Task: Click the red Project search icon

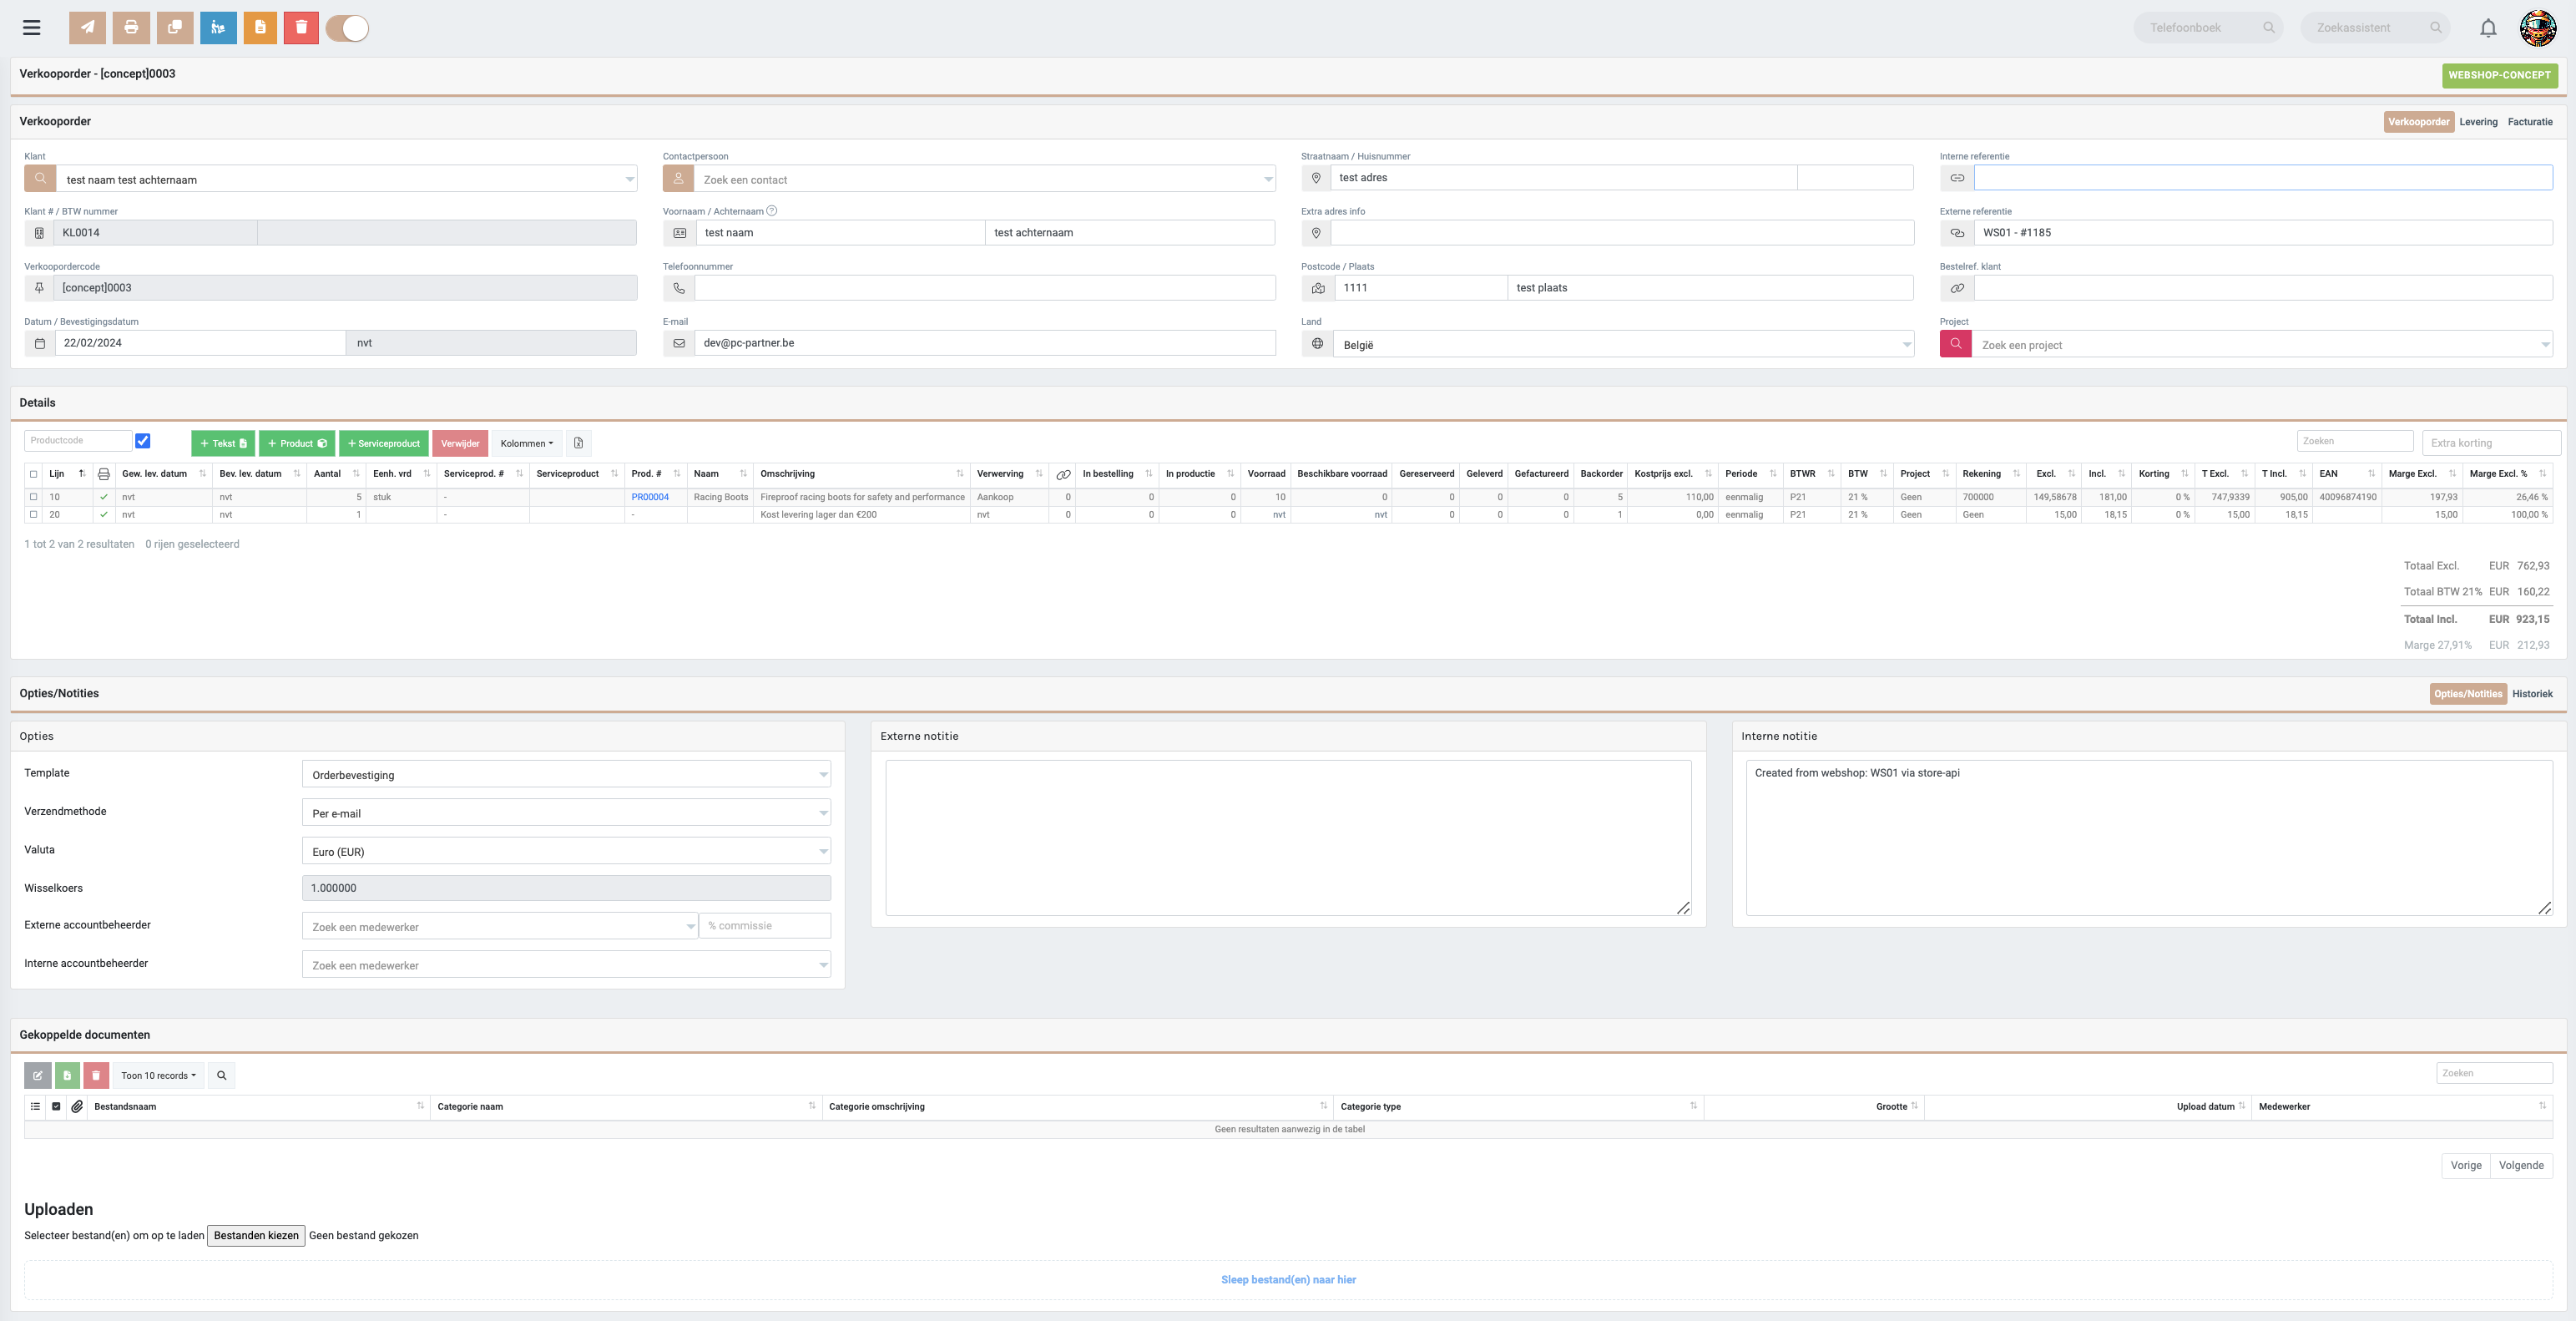Action: 1955,343
